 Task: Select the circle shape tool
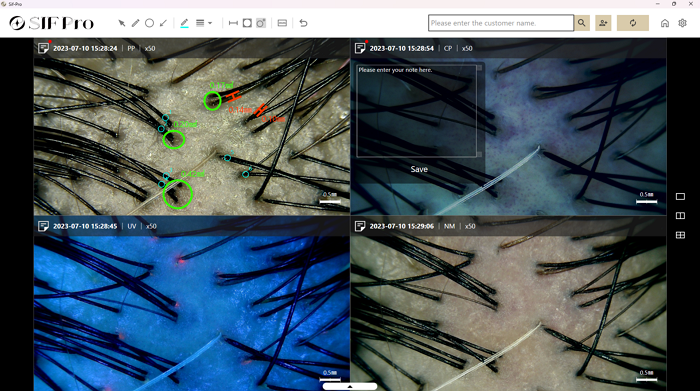(x=150, y=23)
